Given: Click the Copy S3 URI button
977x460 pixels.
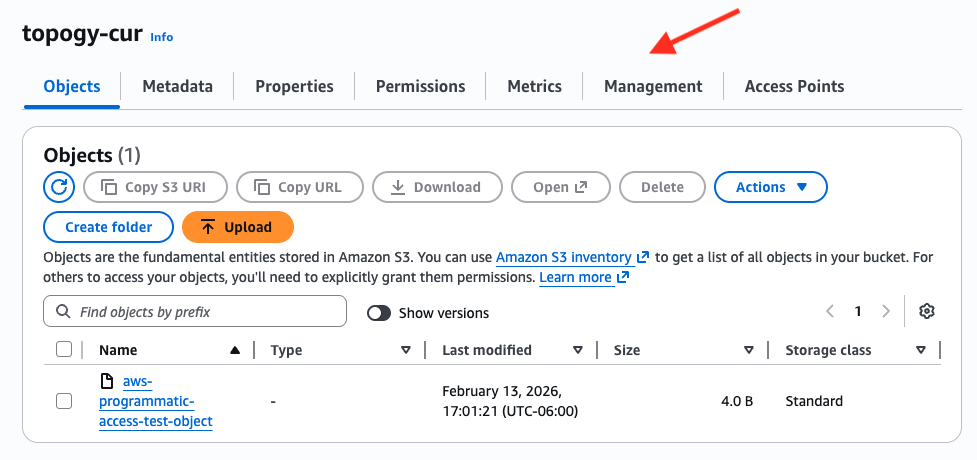Looking at the screenshot, I should (155, 187).
